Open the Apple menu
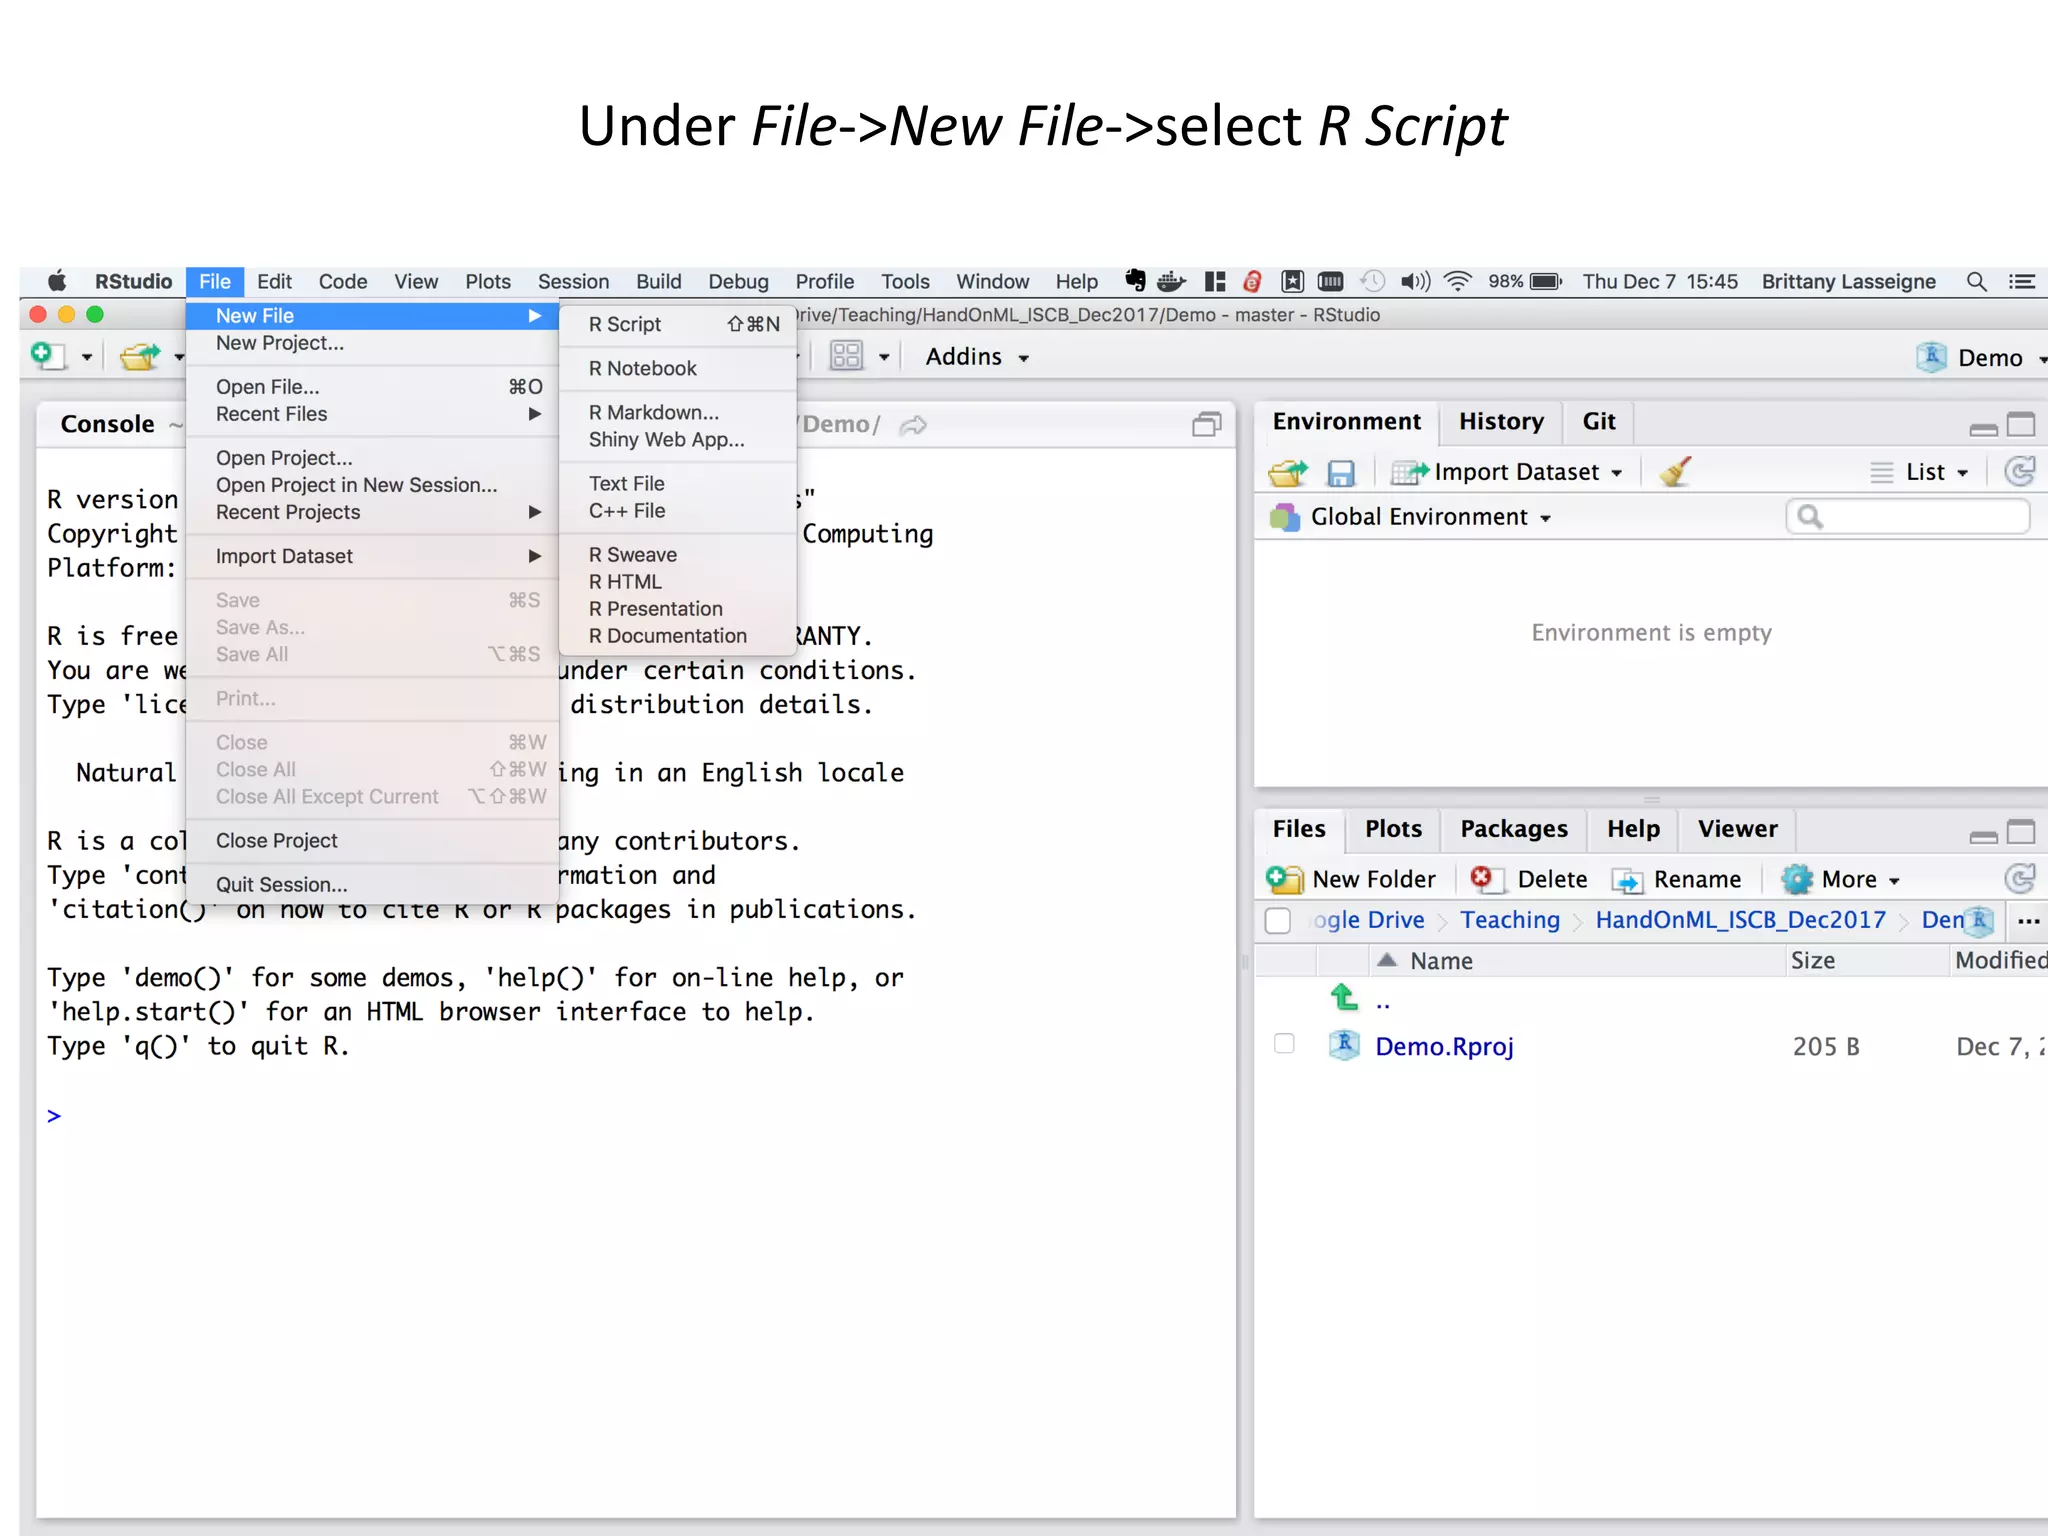Screen dimensions: 2048x1536 57,281
